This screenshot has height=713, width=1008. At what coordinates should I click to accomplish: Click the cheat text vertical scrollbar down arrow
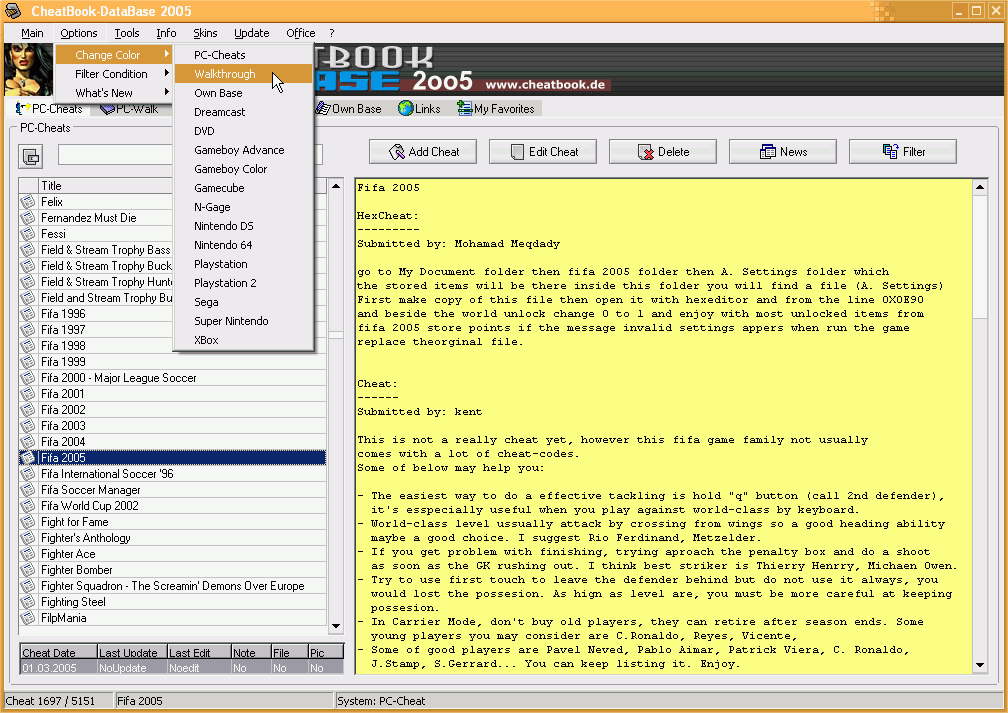point(979,667)
